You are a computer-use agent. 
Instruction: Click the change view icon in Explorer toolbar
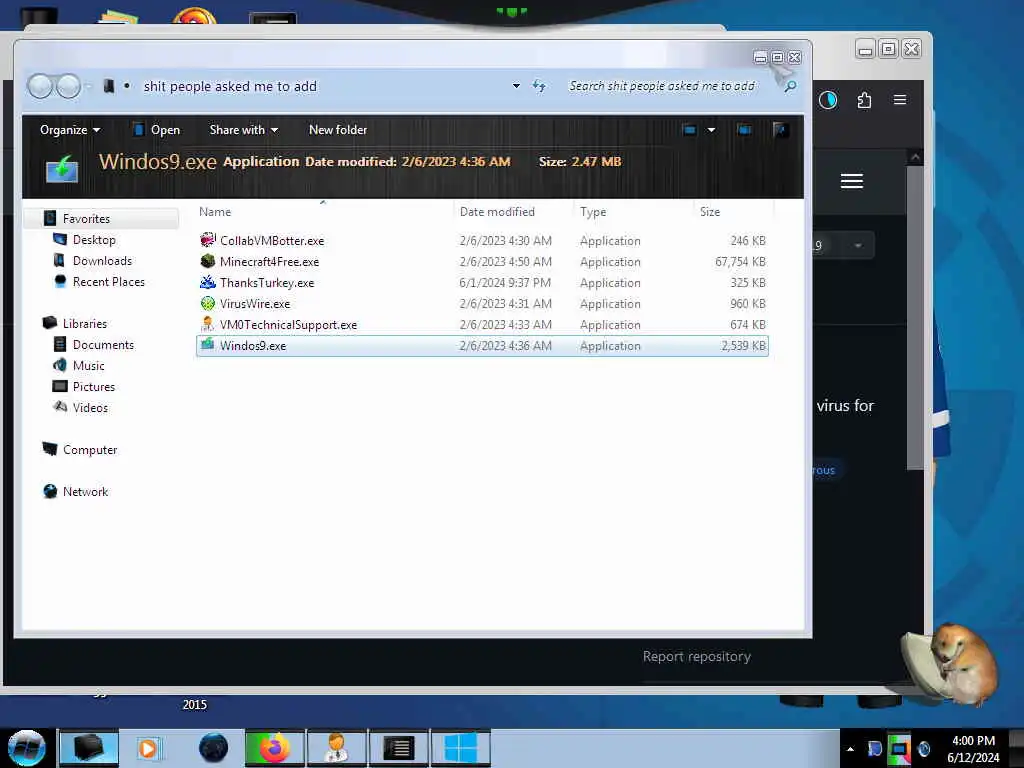pos(690,130)
